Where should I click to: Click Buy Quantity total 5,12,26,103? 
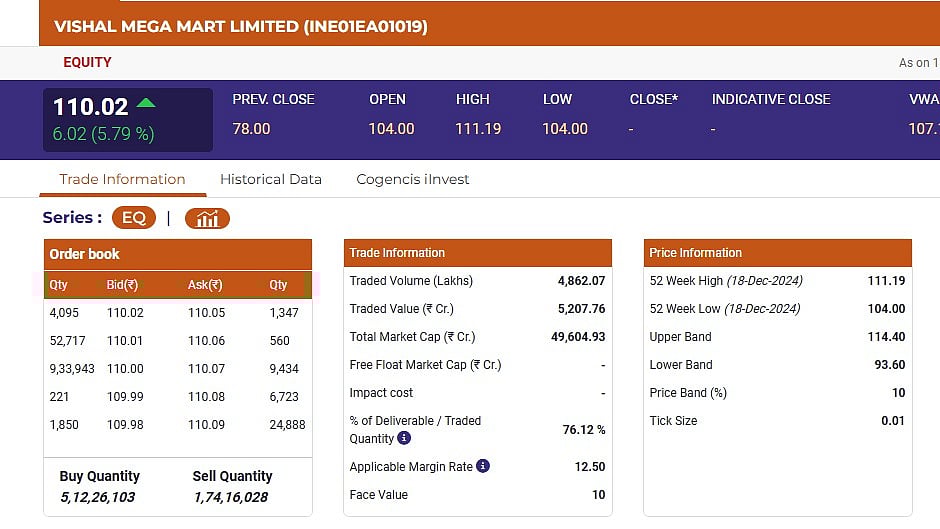(98, 497)
